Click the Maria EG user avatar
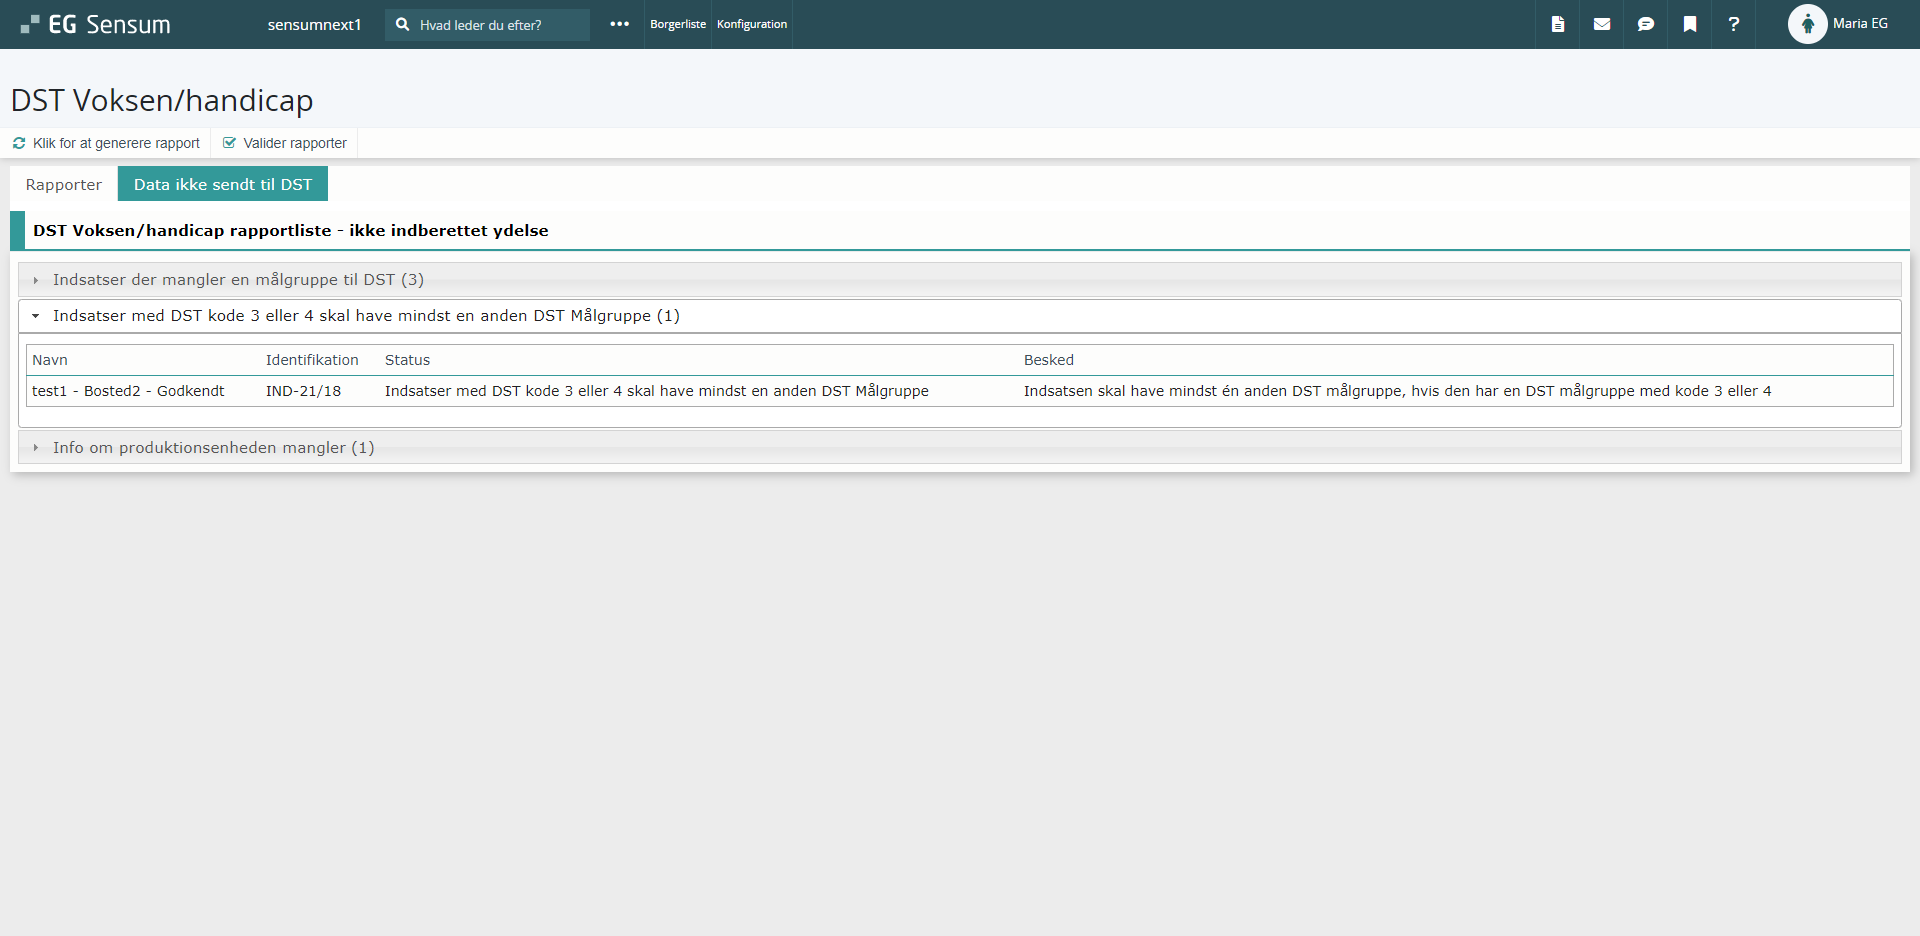 click(x=1807, y=24)
